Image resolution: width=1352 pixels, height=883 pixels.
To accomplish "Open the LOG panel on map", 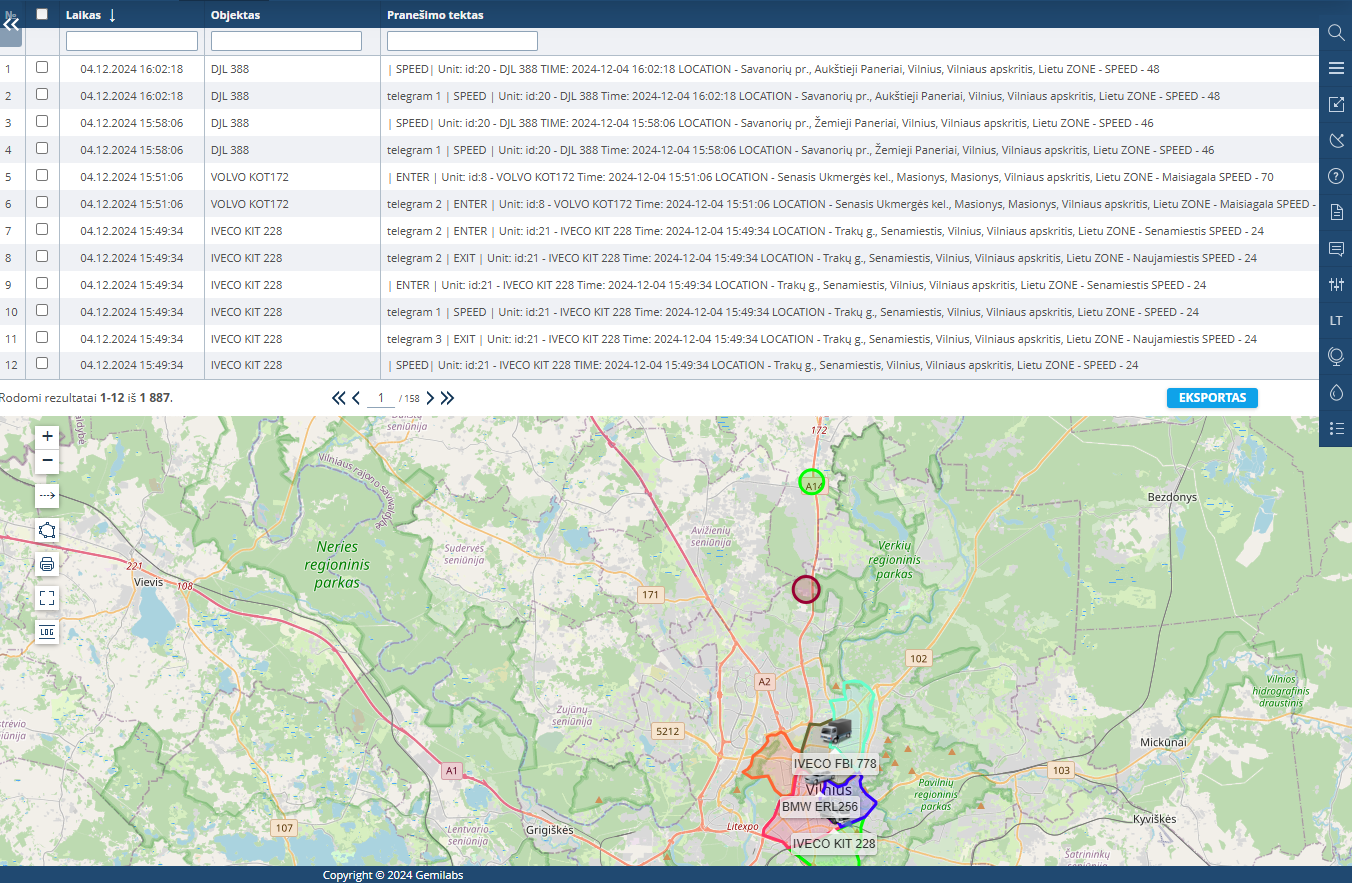I will 47,631.
